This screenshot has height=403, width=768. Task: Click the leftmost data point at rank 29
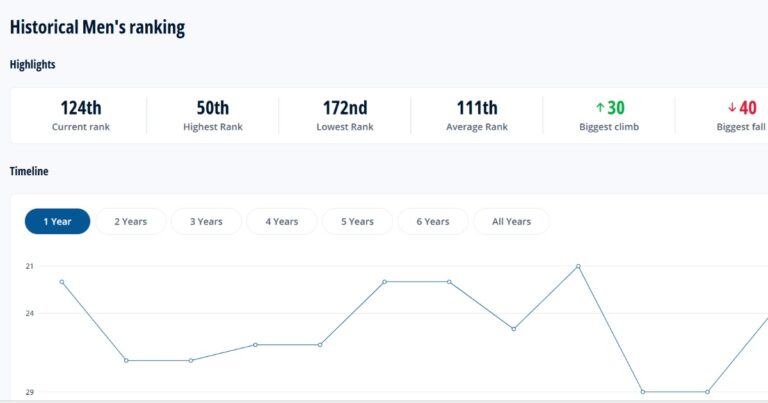643,392
